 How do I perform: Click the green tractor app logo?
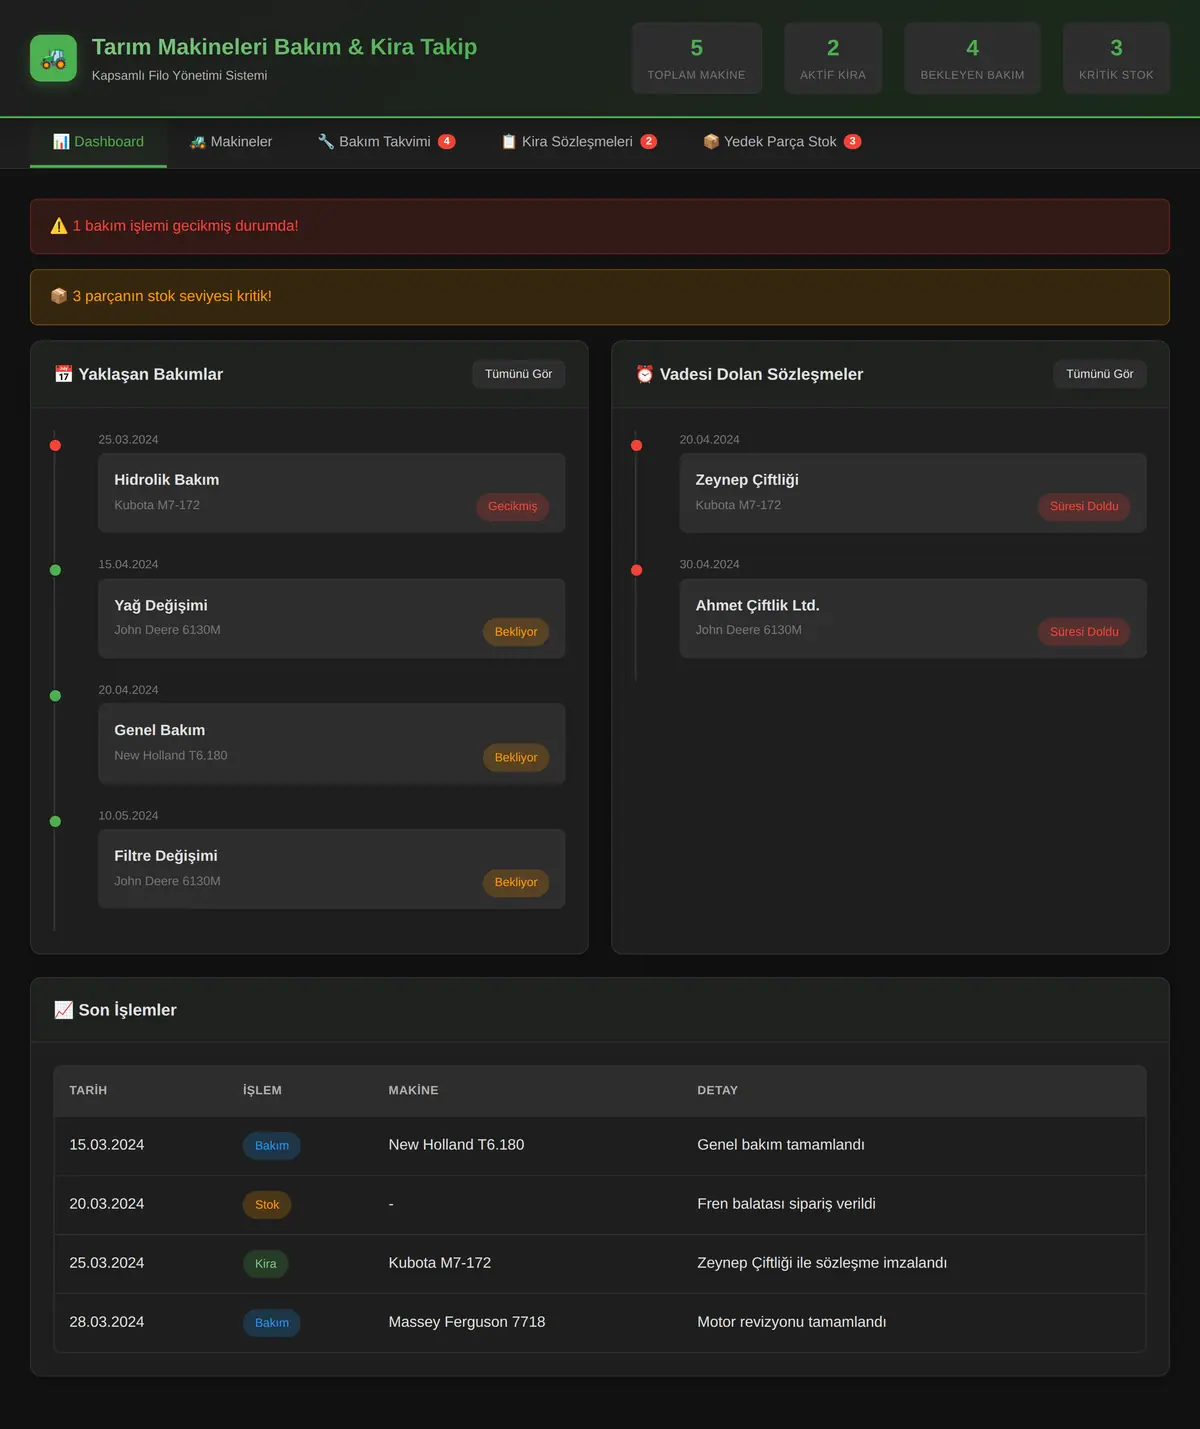click(53, 58)
